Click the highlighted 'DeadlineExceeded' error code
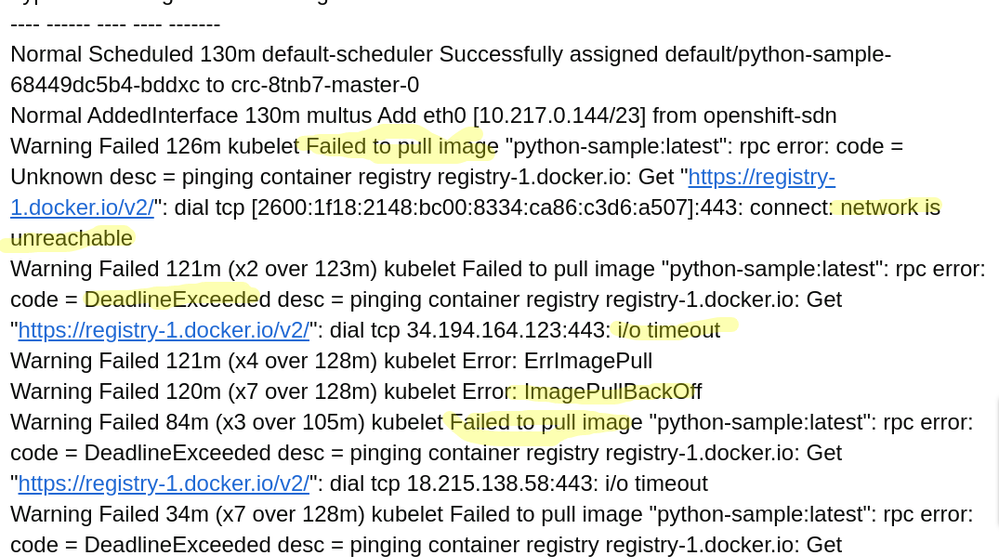 coord(171,299)
